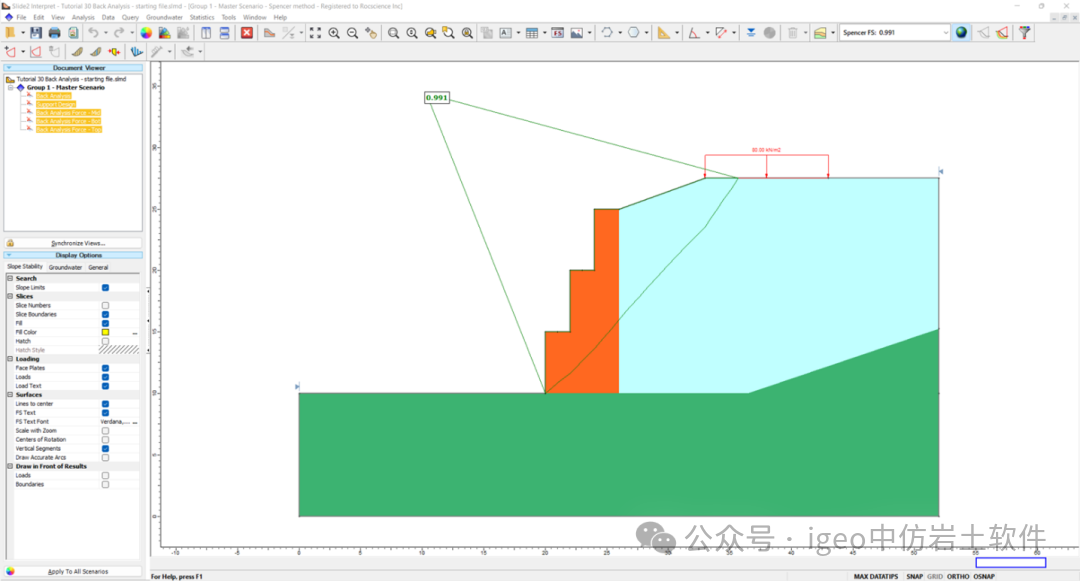Click the funnel filter surfaces icon

point(1025,33)
